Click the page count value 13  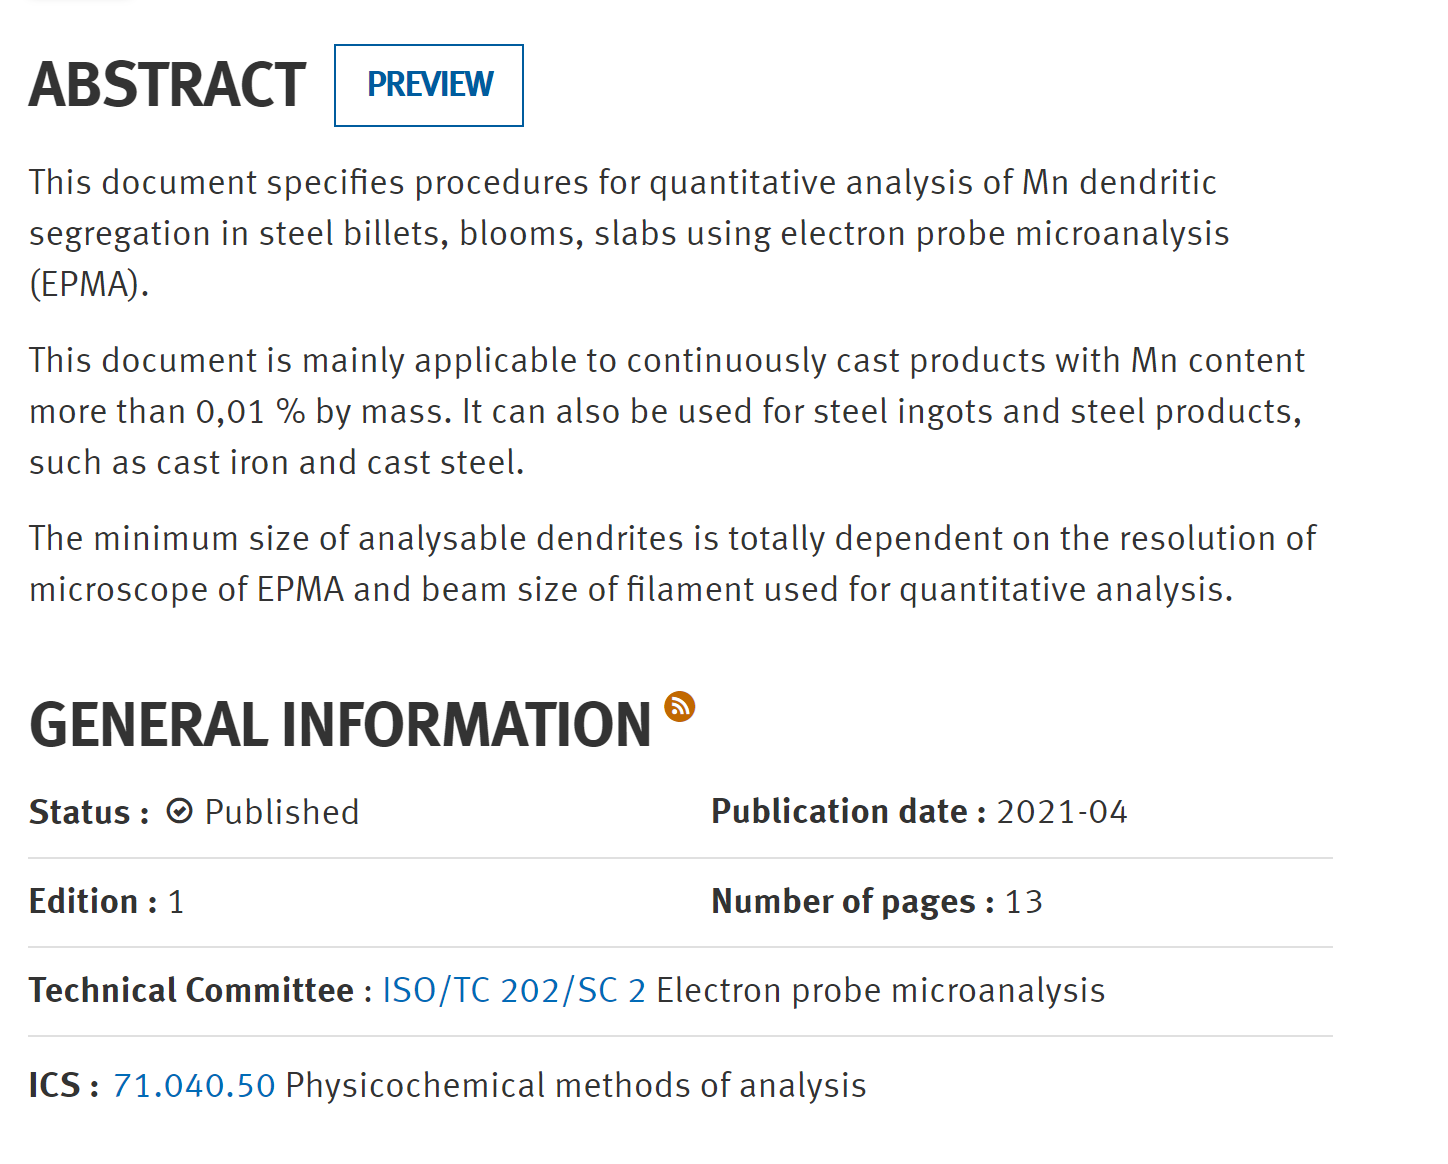(x=1024, y=901)
